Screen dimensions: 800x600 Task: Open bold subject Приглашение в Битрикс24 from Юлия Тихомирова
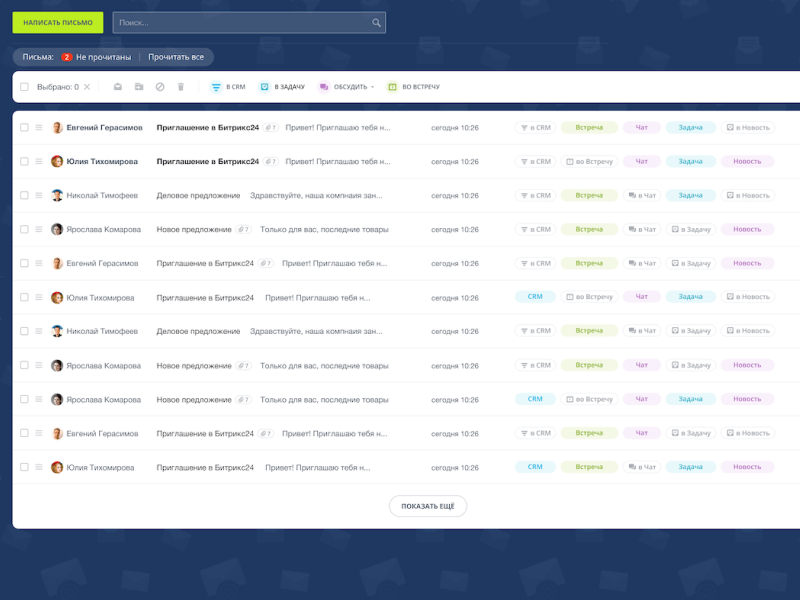(x=208, y=161)
